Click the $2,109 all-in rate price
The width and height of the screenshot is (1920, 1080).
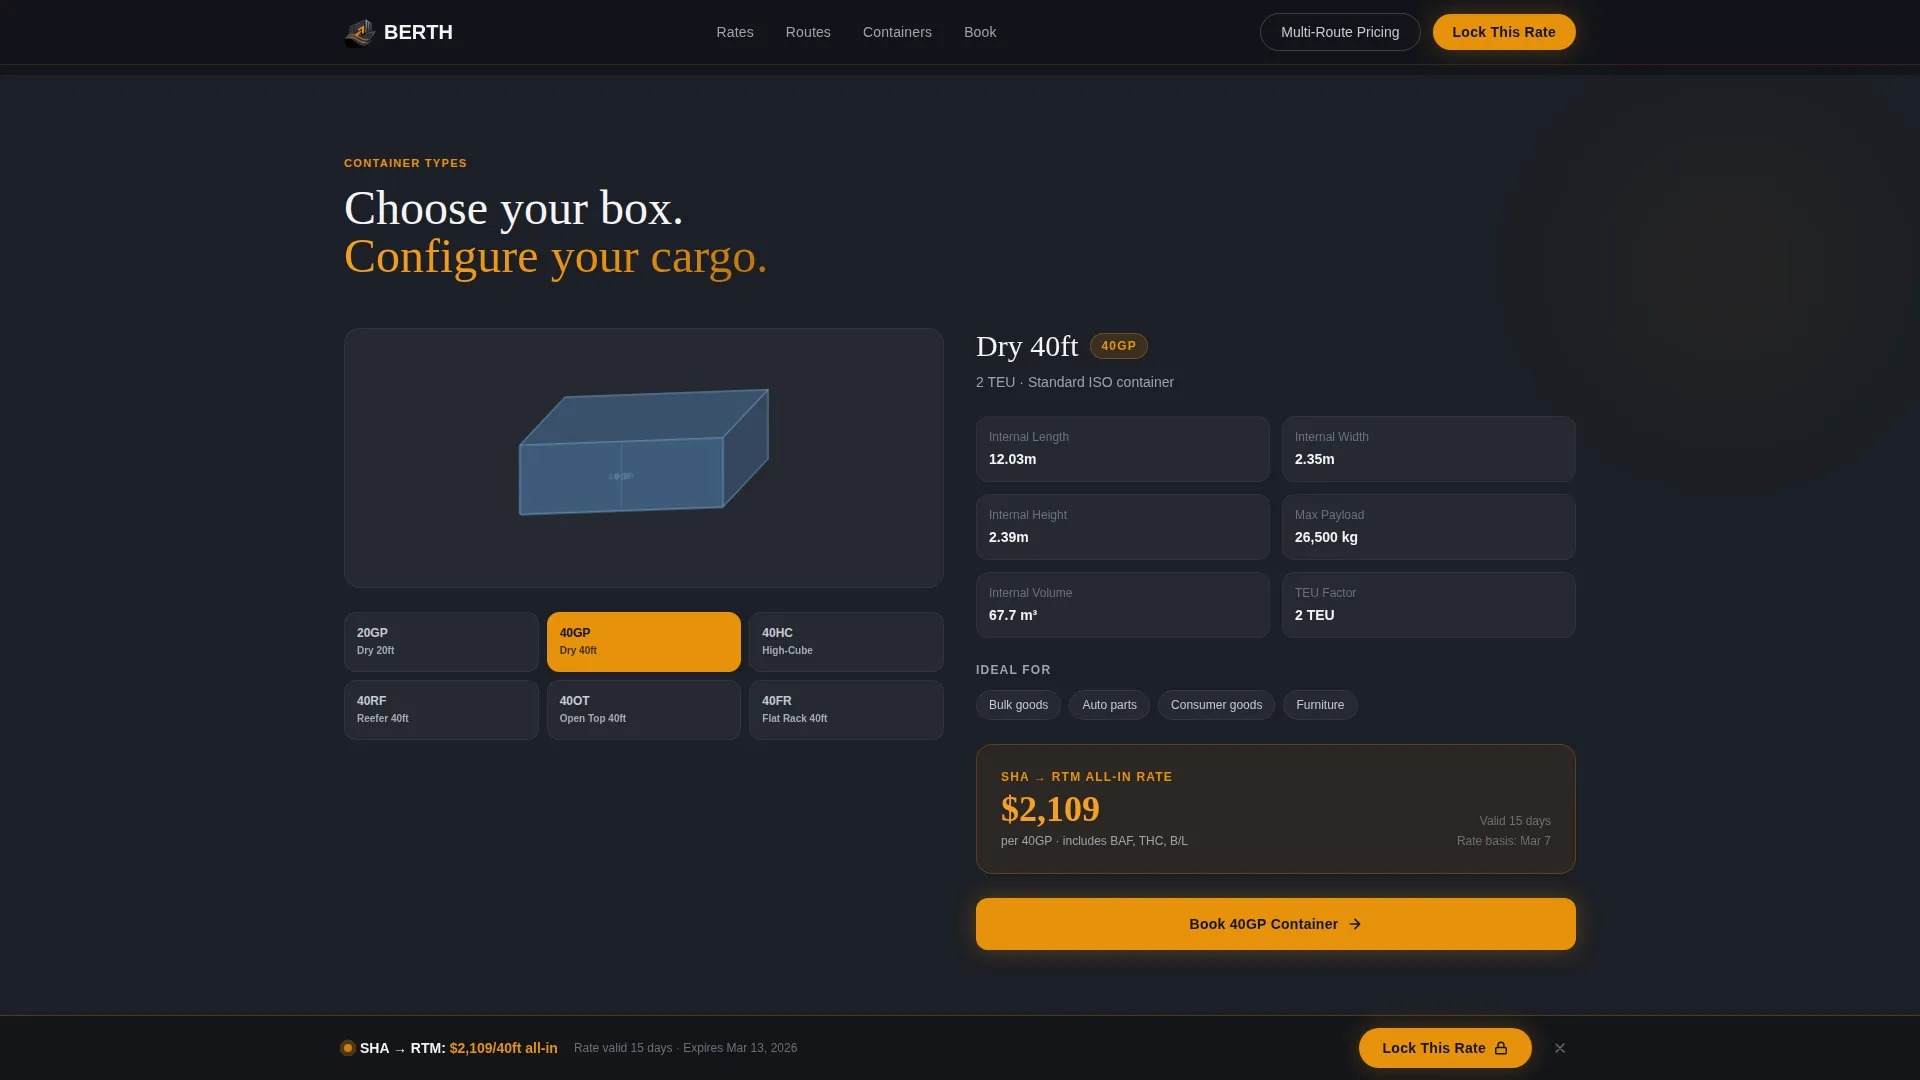click(1050, 809)
